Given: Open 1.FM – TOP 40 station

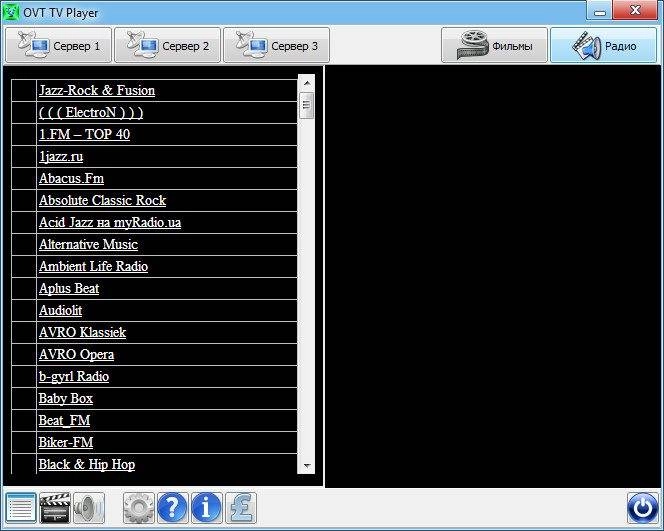Looking at the screenshot, I should point(84,134).
